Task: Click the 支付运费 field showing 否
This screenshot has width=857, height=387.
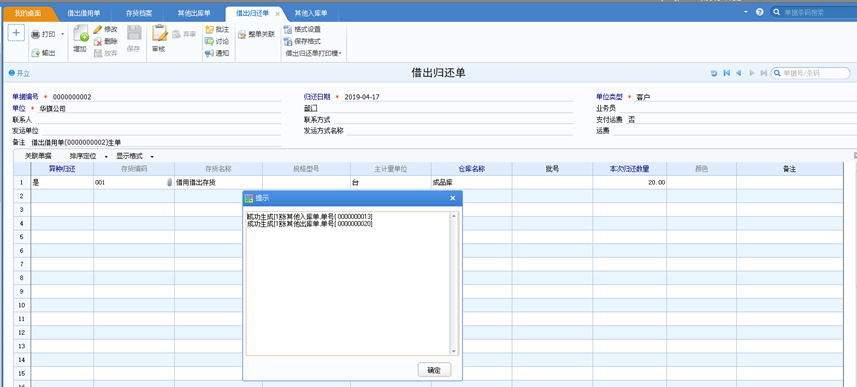Action: click(x=742, y=120)
